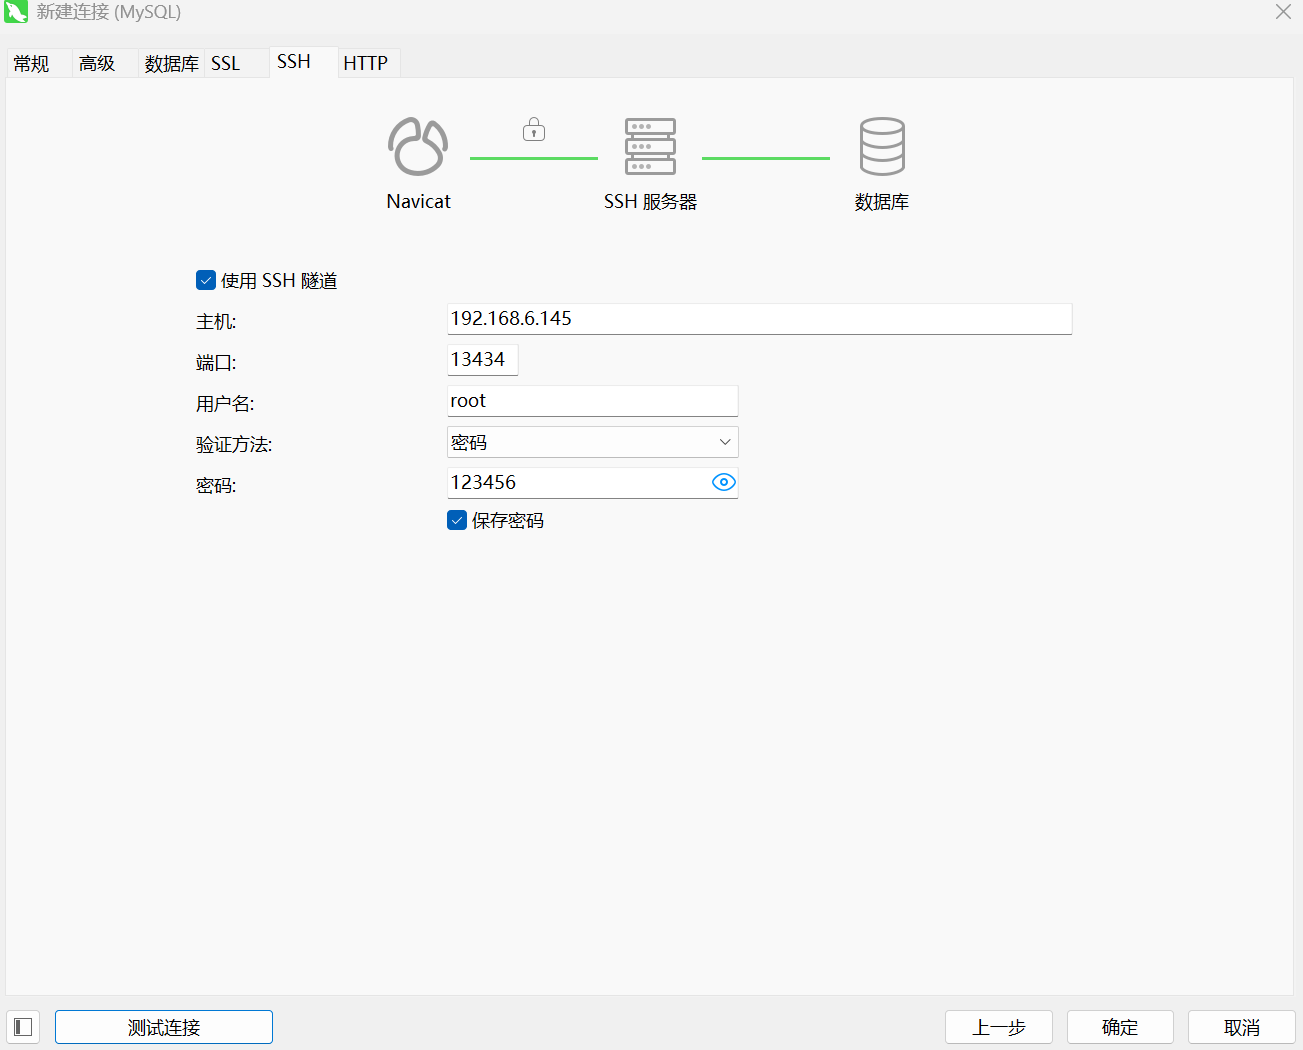Open the 数据库 tab

(x=171, y=63)
